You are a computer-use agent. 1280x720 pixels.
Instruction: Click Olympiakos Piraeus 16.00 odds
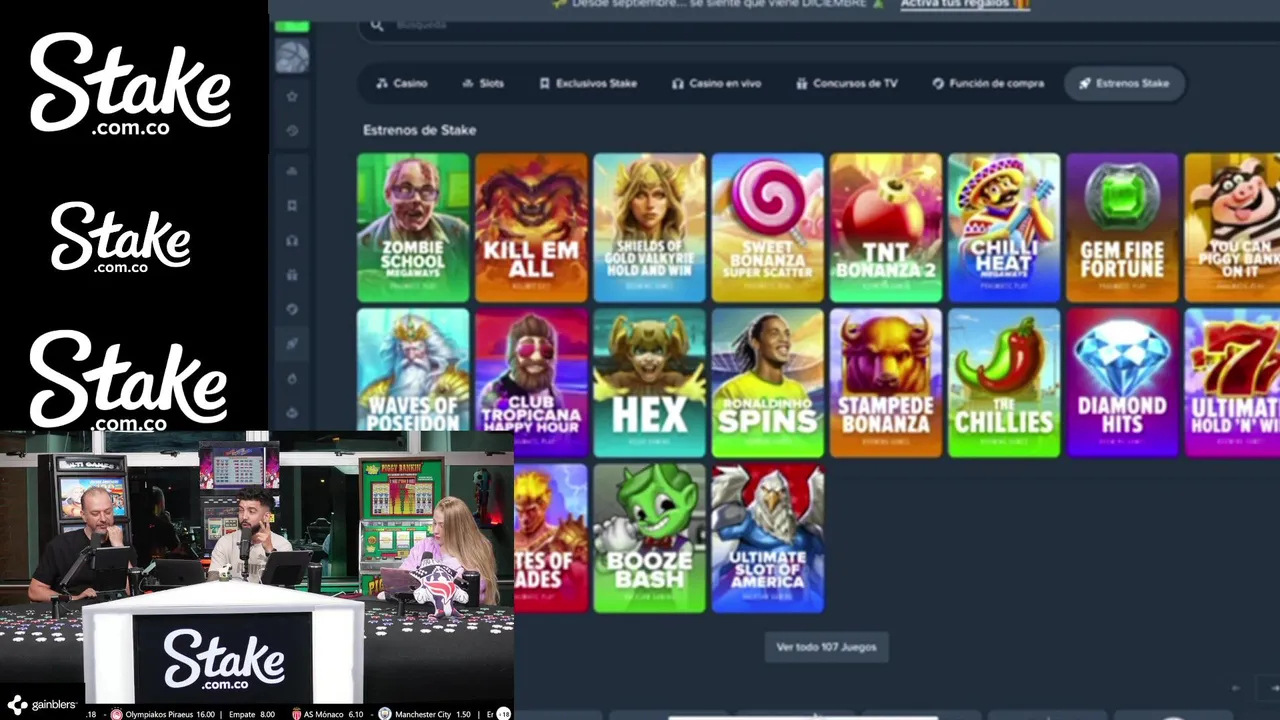point(163,714)
